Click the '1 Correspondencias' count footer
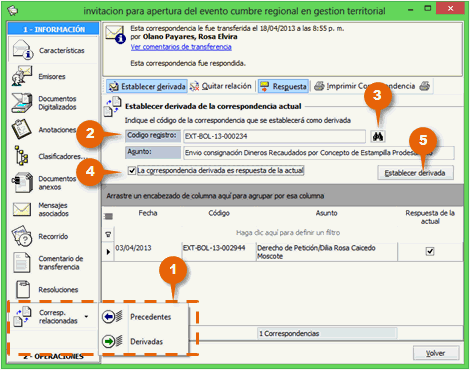Viewport: 470px width, 370px height. 327,333
